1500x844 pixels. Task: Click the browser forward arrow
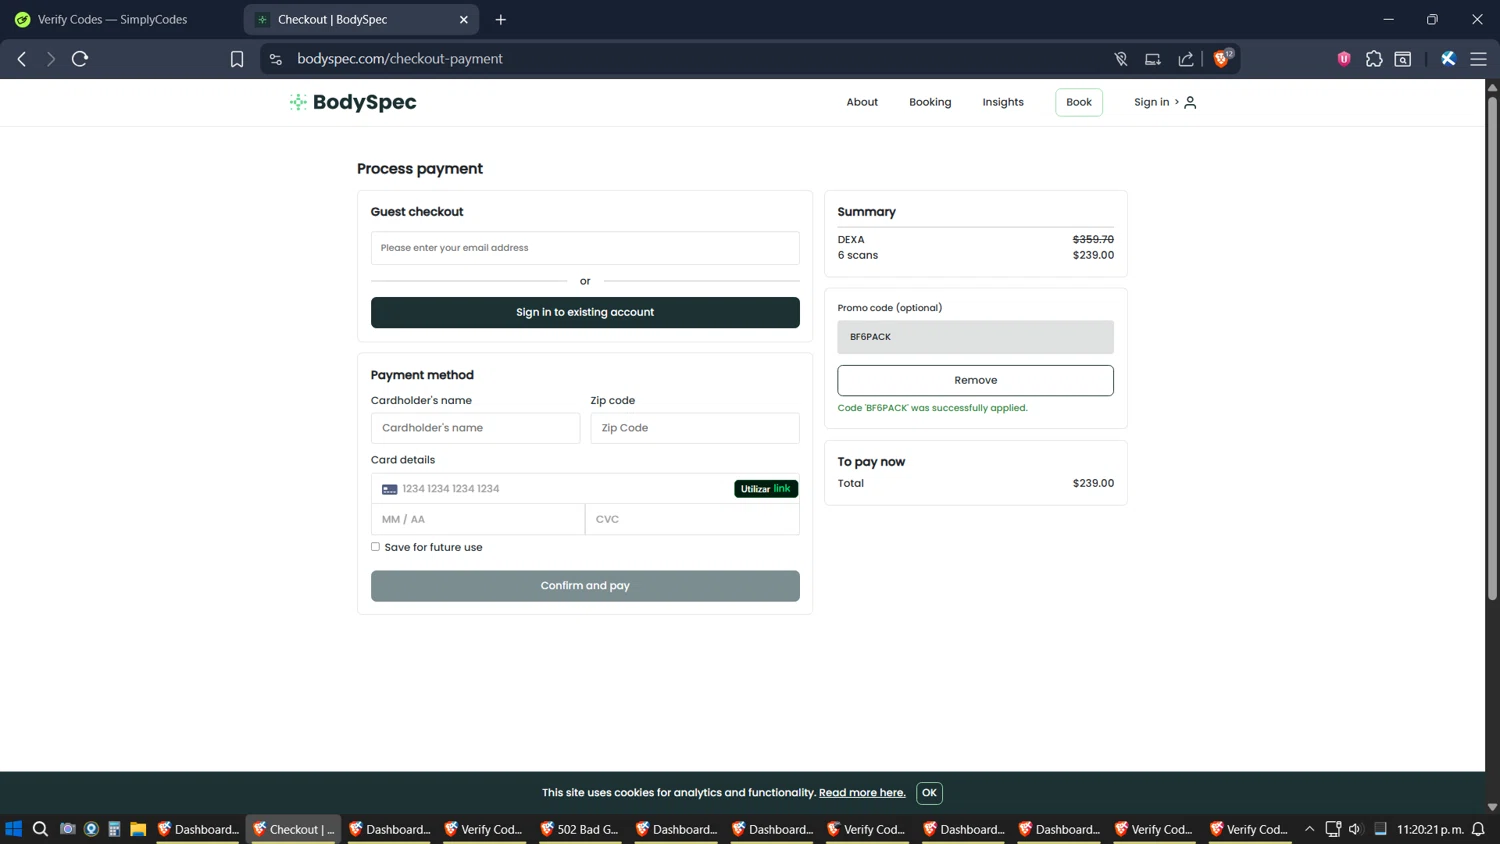50,59
